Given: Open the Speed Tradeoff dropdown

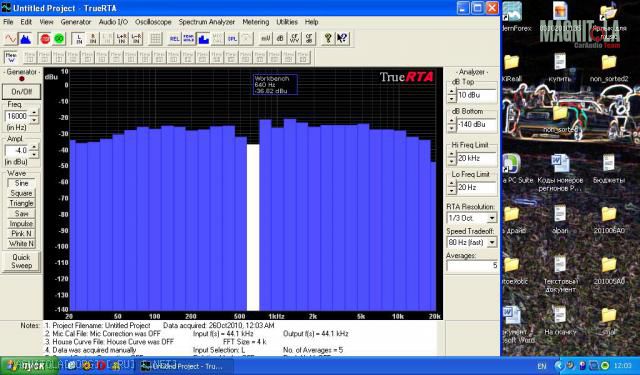Looking at the screenshot, I should 492,242.
